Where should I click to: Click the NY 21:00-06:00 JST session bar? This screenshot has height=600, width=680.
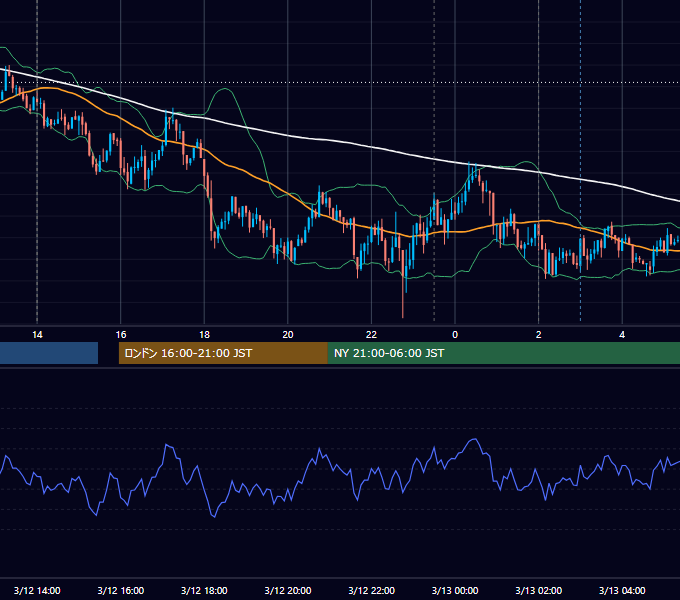click(503, 353)
